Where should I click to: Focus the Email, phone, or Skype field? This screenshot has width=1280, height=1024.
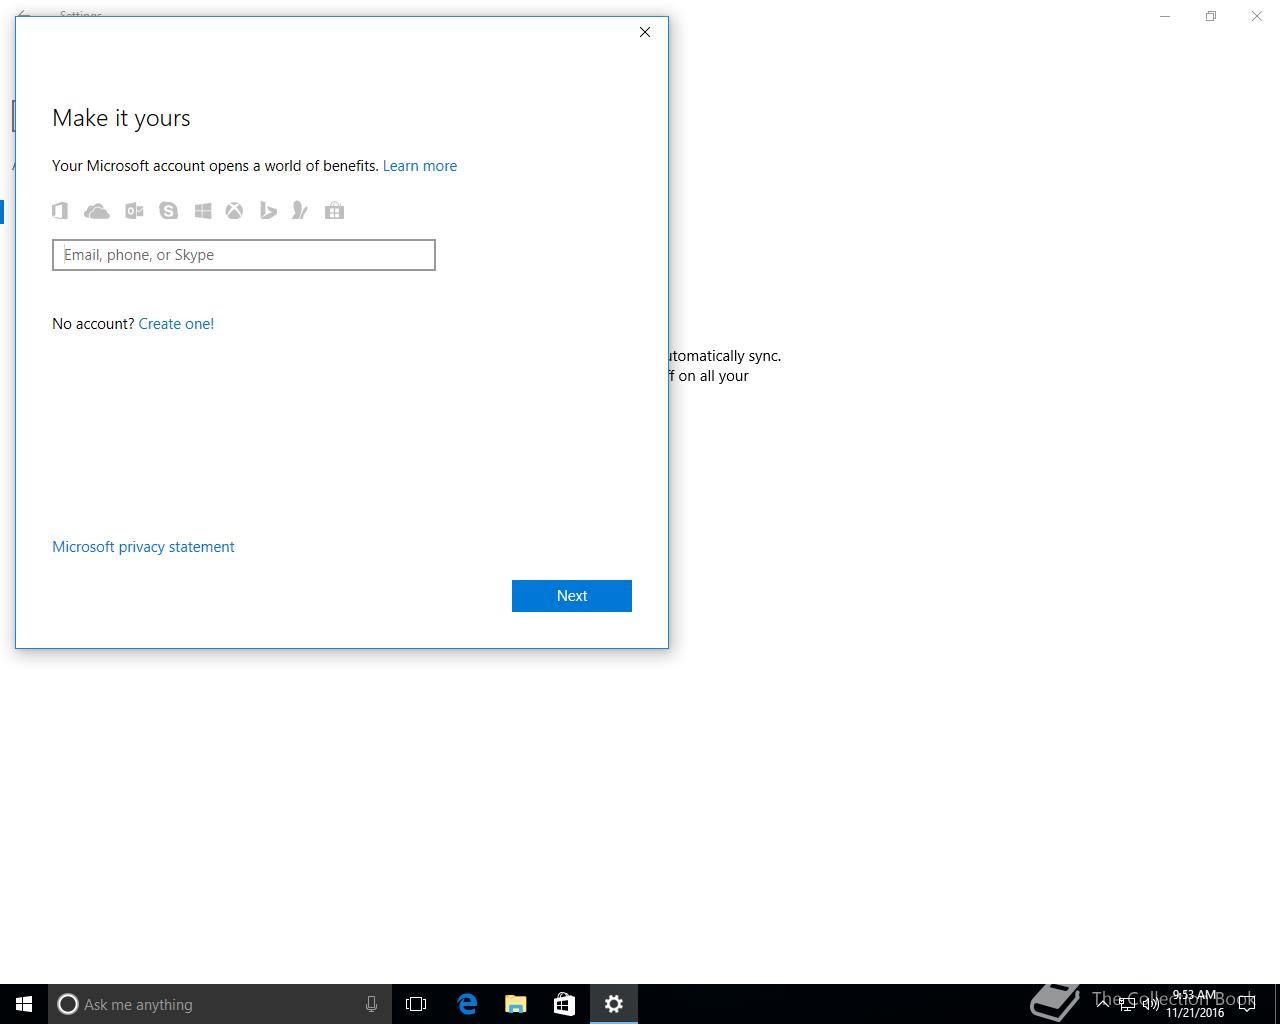(244, 255)
